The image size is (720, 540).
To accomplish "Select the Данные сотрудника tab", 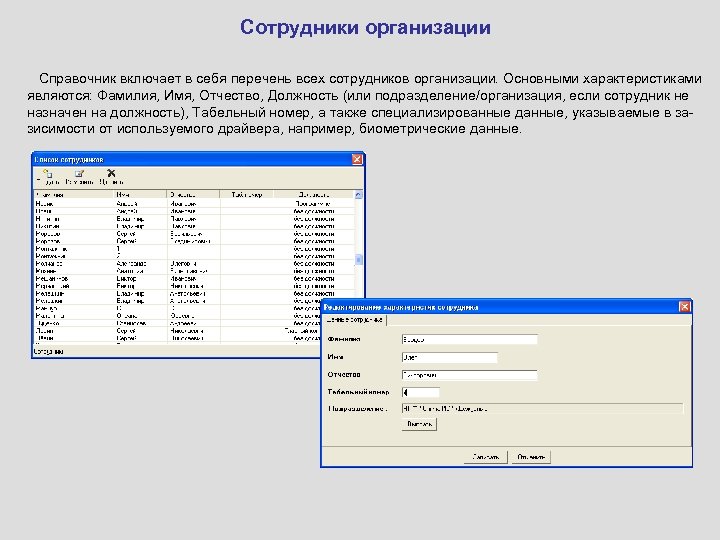I will [354, 320].
